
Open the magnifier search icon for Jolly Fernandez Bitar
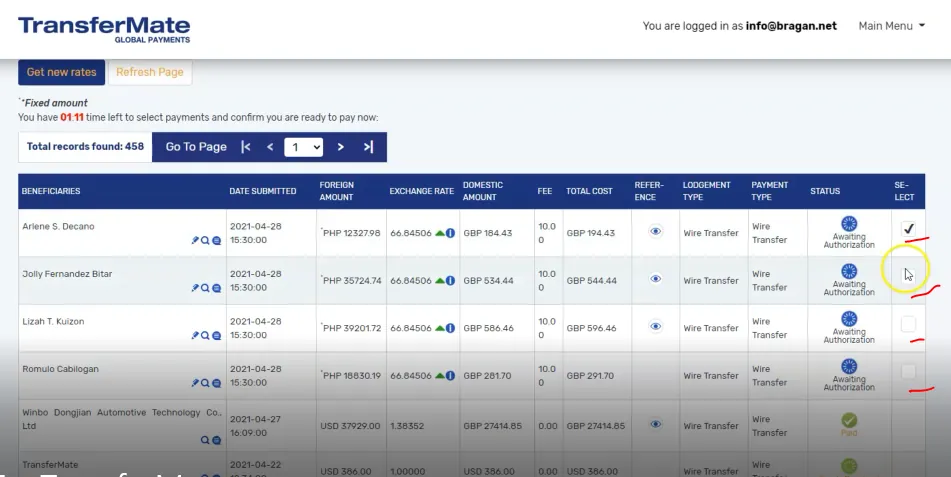pyautogui.click(x=205, y=288)
